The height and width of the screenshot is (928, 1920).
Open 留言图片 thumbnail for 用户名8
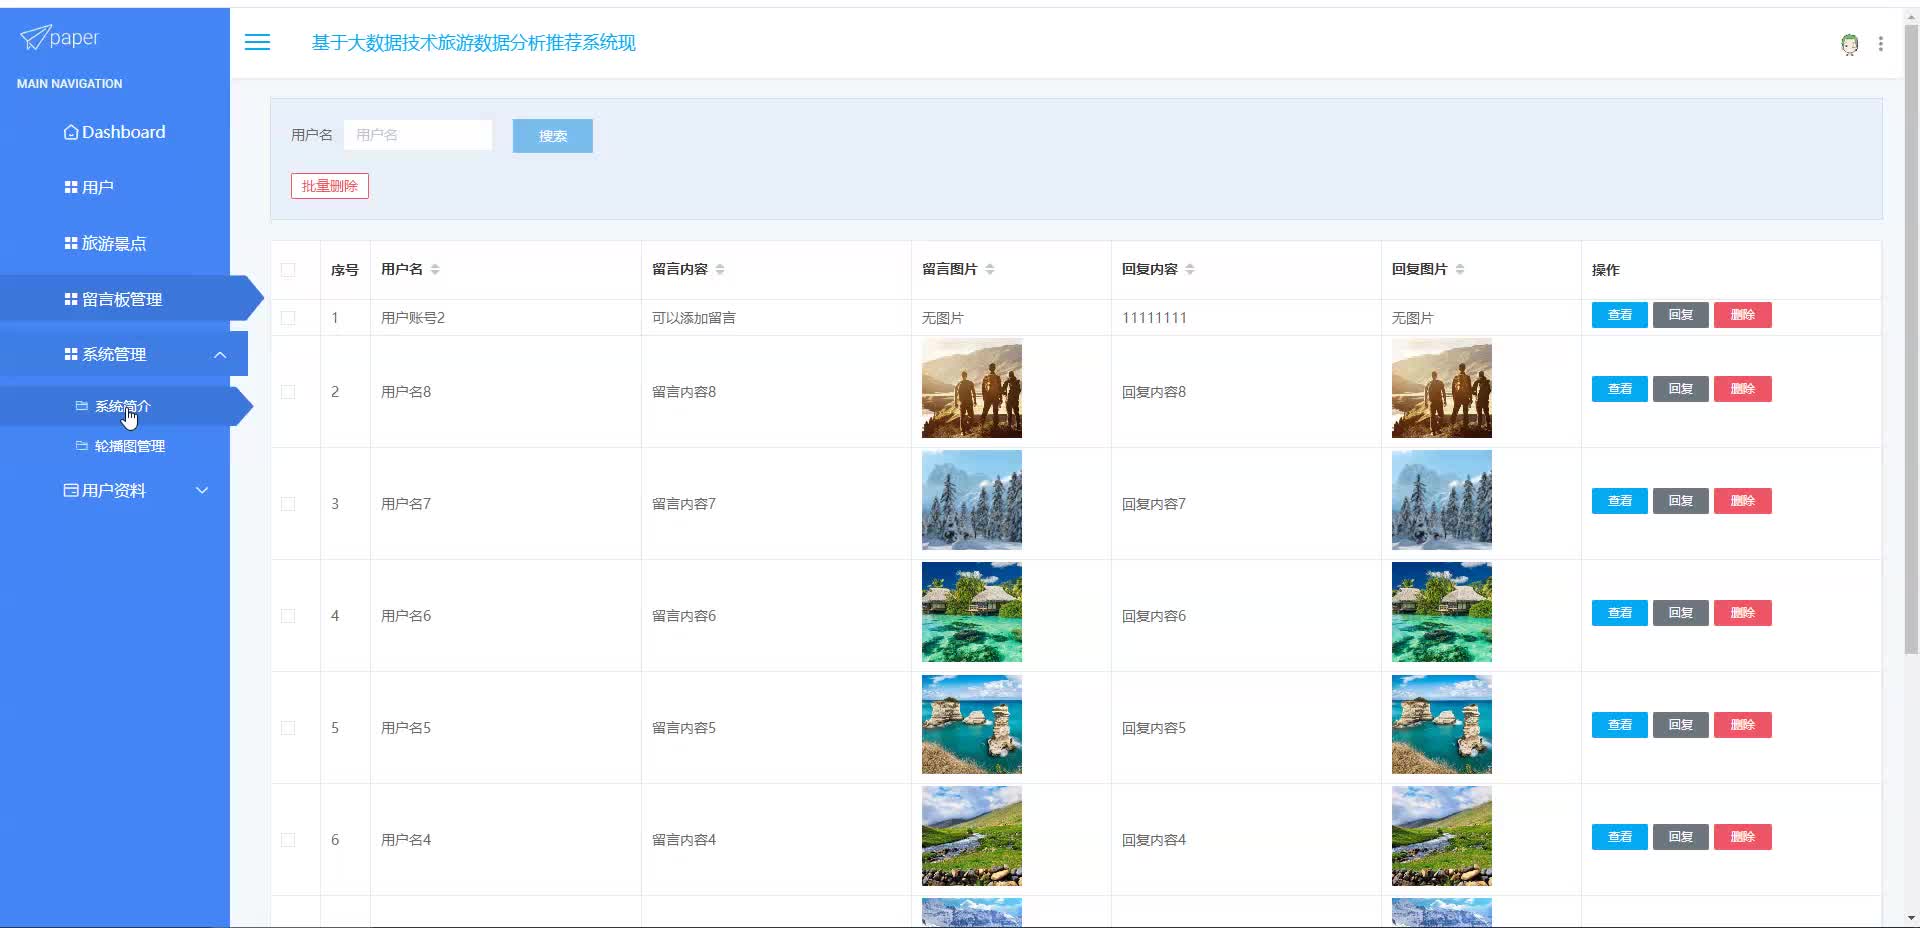[x=972, y=388]
